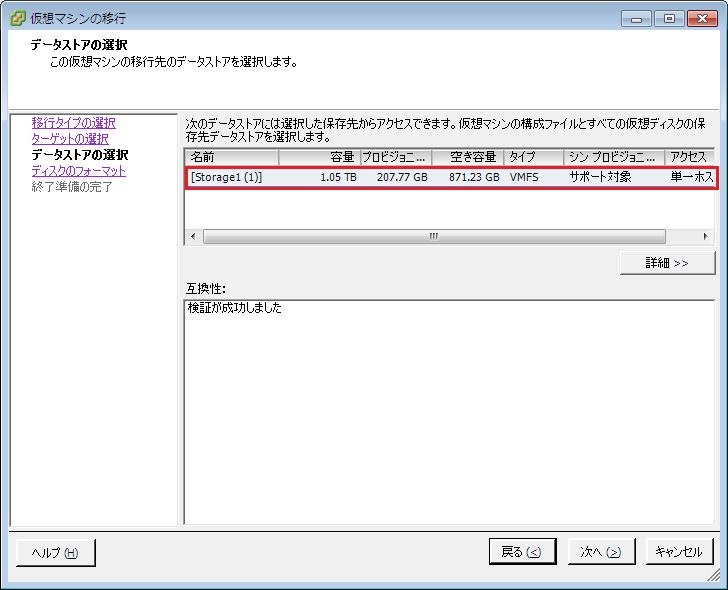
Task: Open the ディスクのフォーマット step link
Action: tap(78, 171)
